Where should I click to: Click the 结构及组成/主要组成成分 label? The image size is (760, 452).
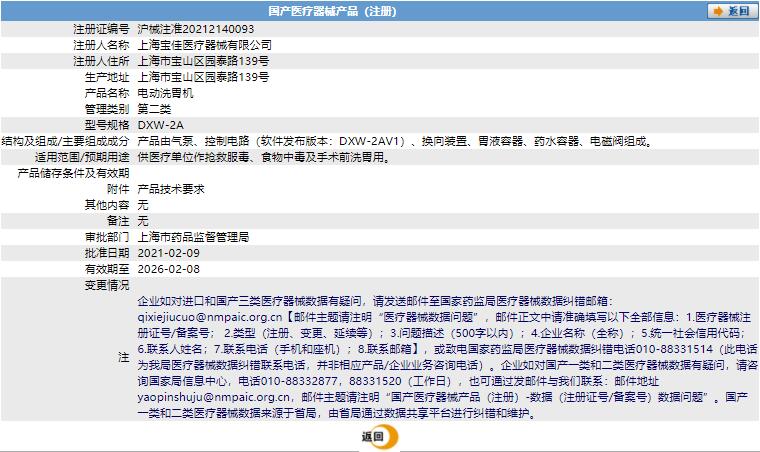[x=65, y=141]
